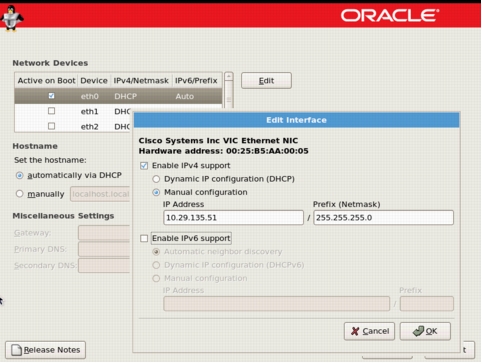Click scroll-up arrow of devices list
Viewport: 482px width, 364px height.
[229, 76]
